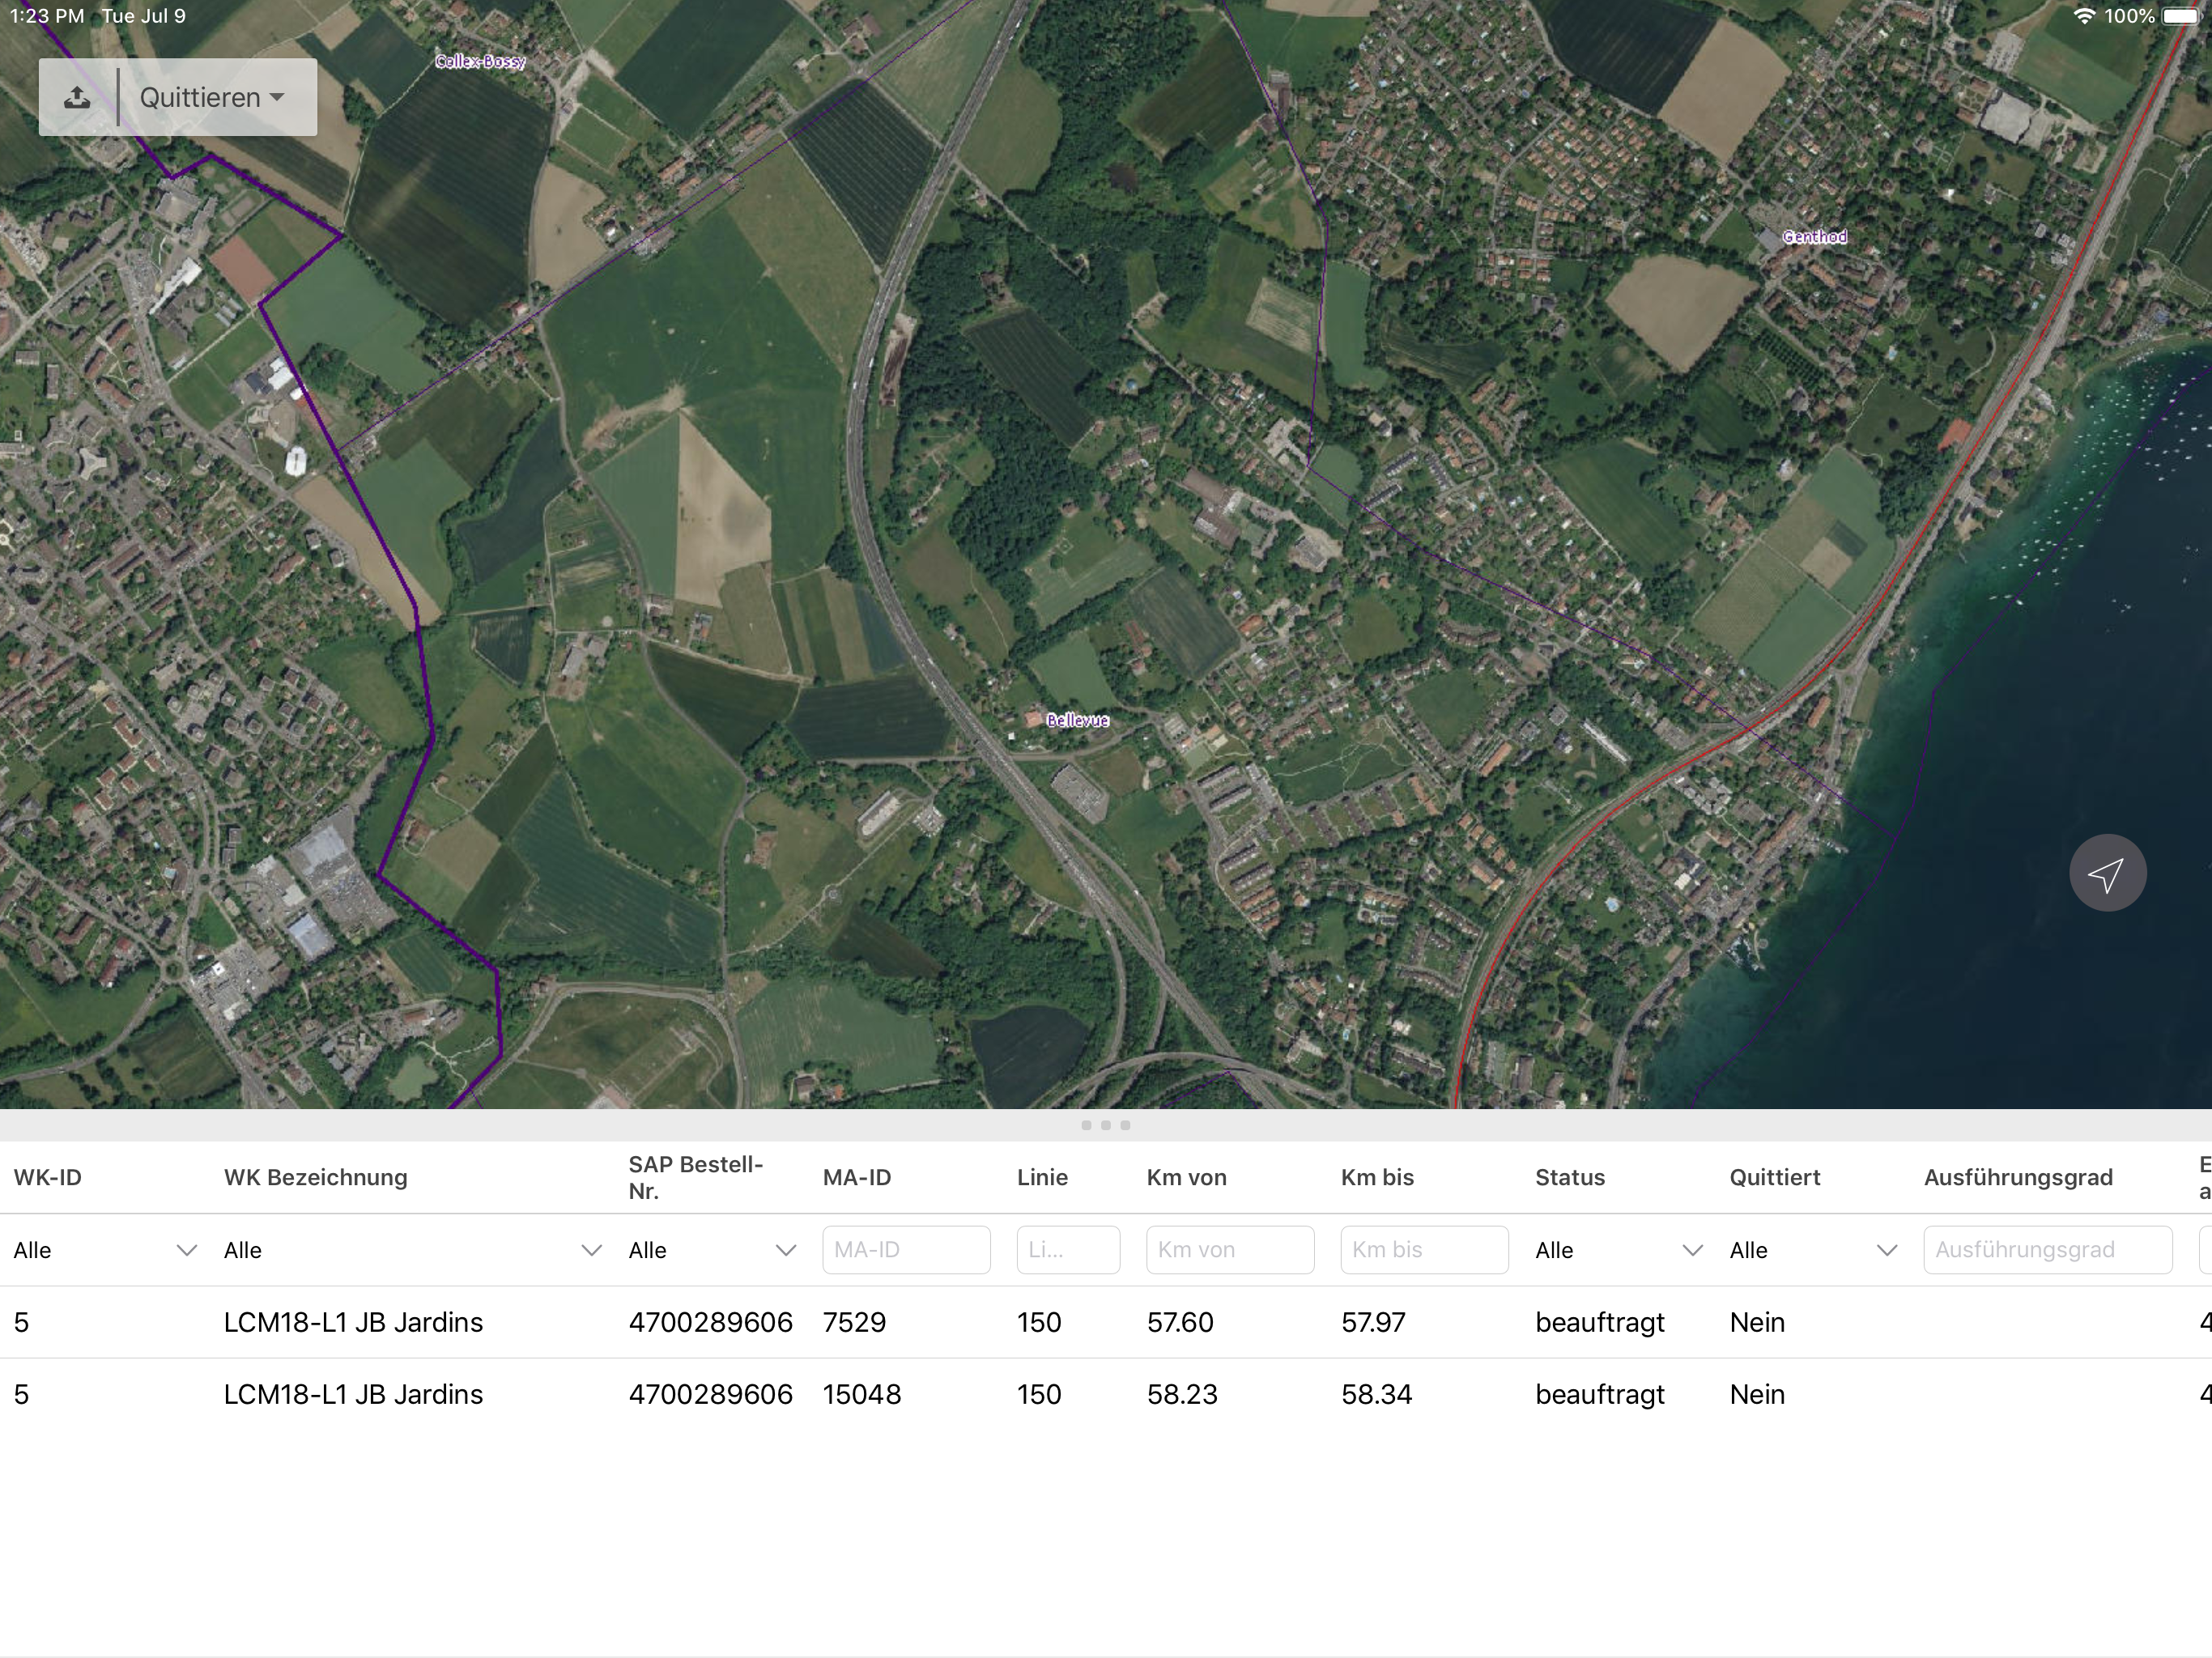Open the Status filter dropdown

click(x=1618, y=1250)
